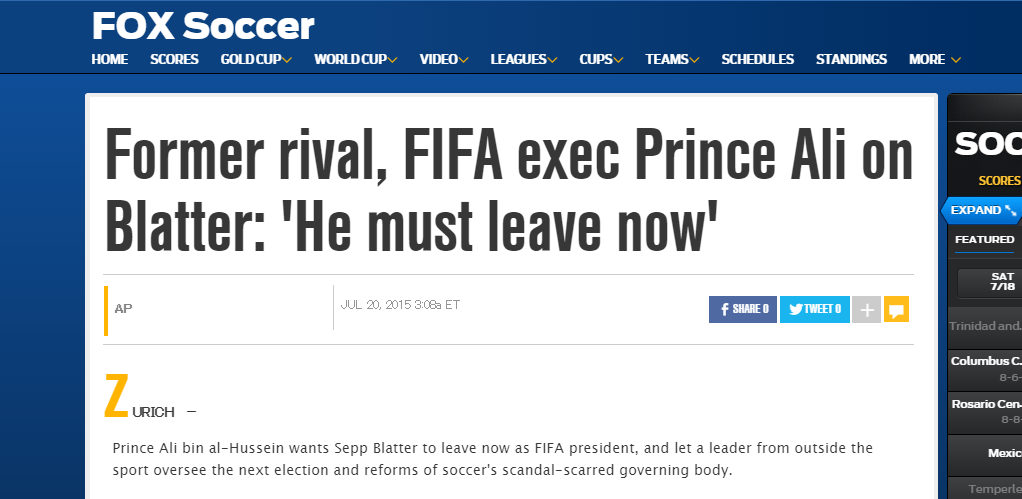Screen dimensions: 1022x499
Task: Open the SCORES page in navigation
Action: tap(174, 59)
